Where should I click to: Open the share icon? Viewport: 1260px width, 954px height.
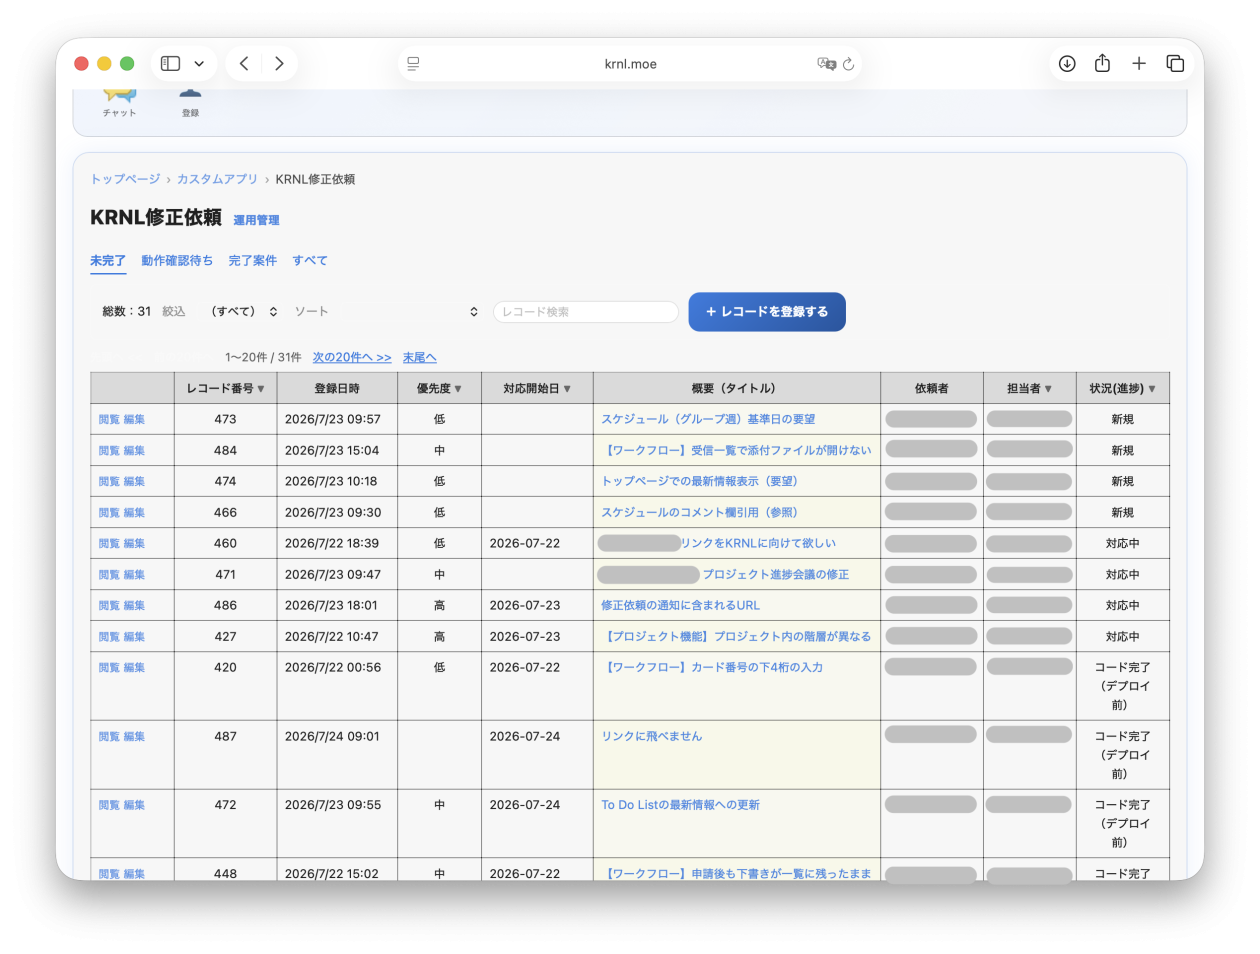[x=1102, y=63]
